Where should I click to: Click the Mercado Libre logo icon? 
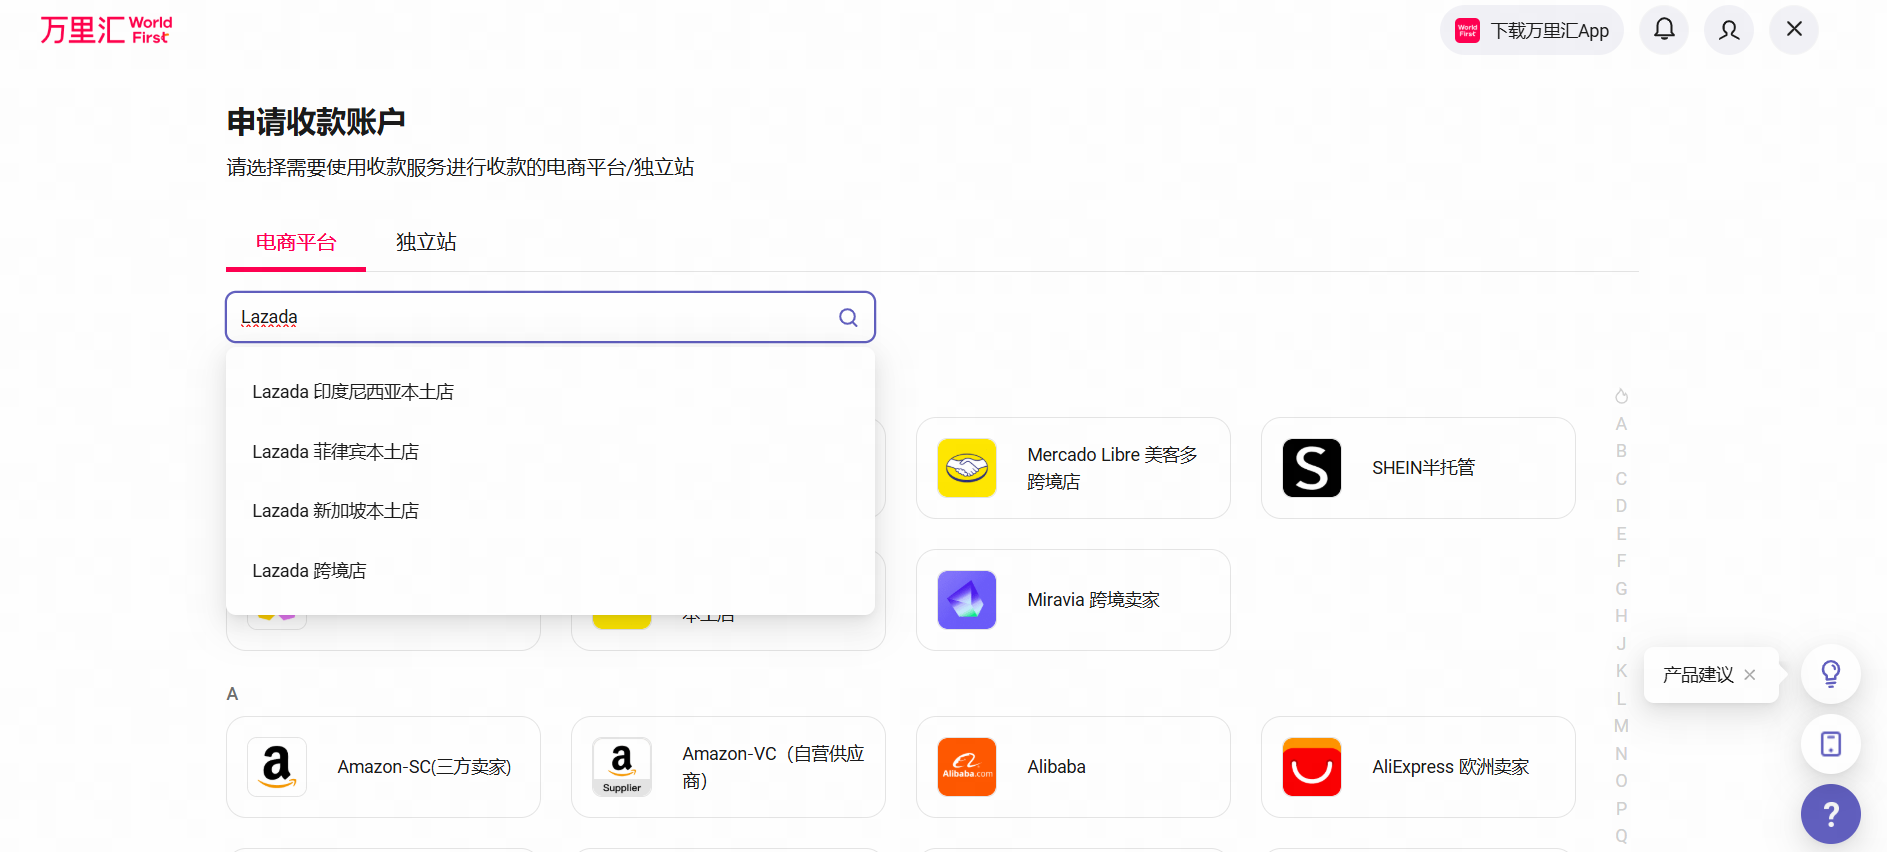pyautogui.click(x=967, y=468)
